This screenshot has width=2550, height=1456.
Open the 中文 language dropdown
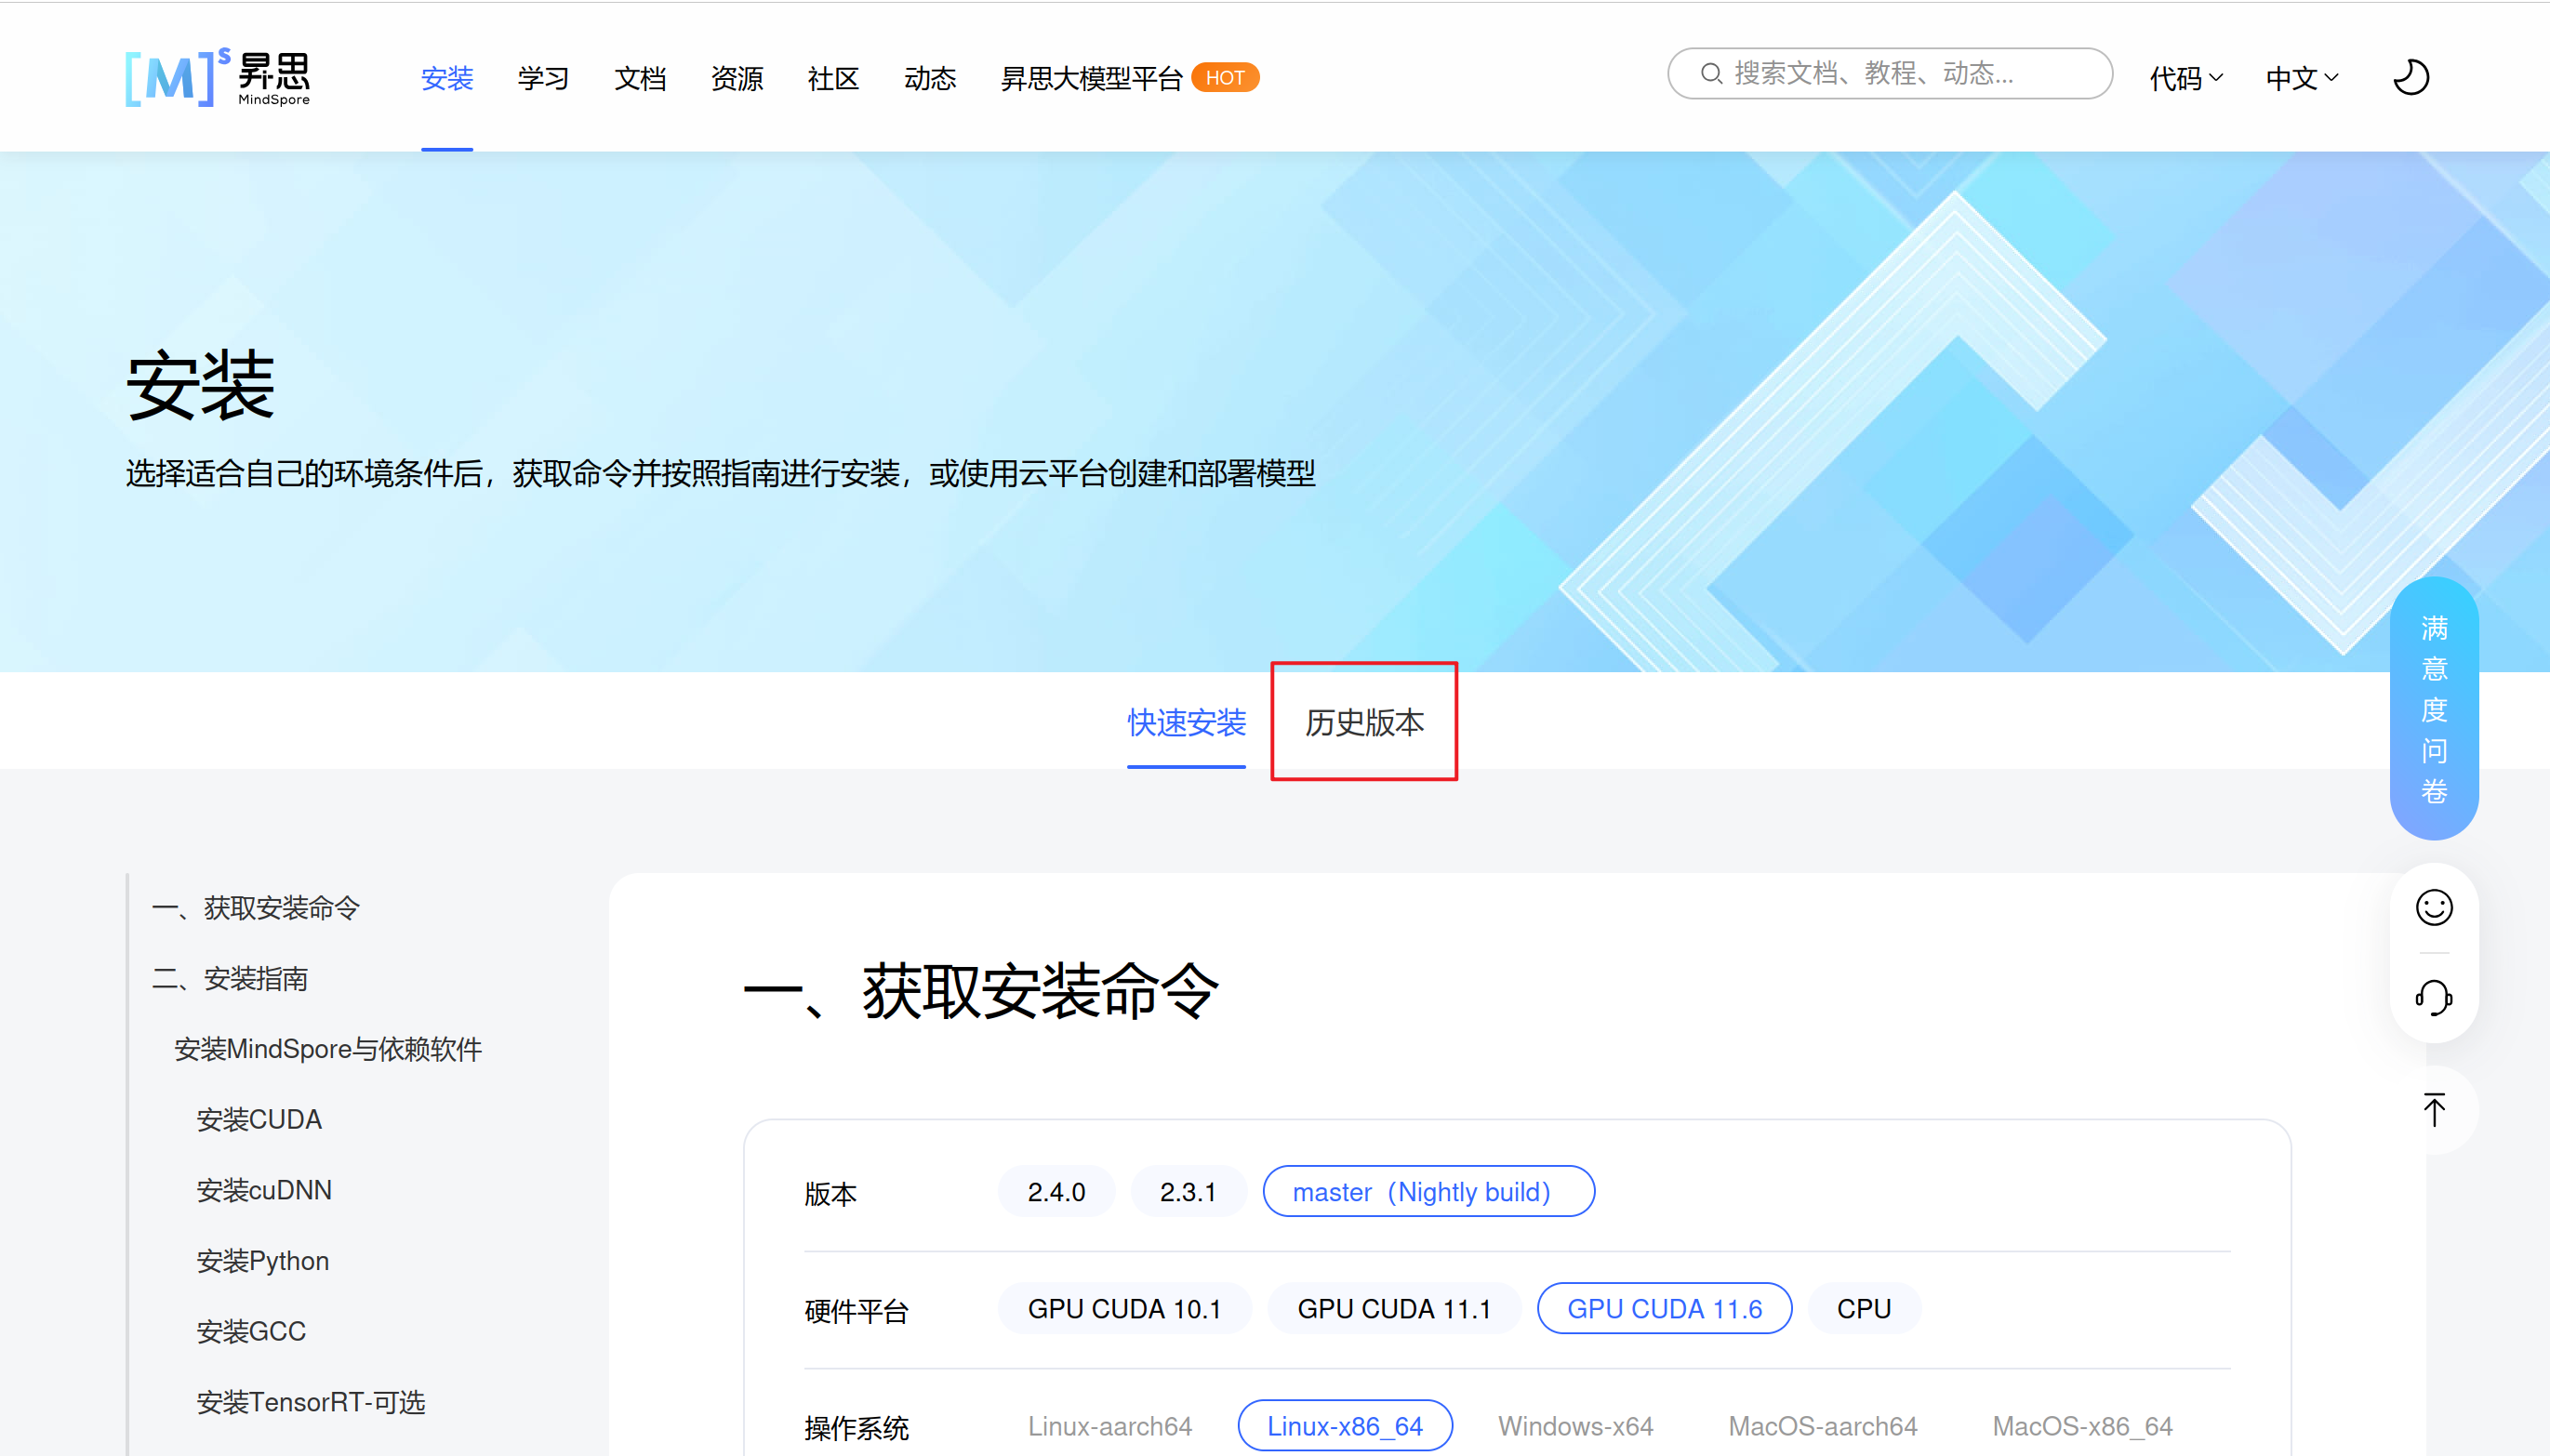[2300, 77]
